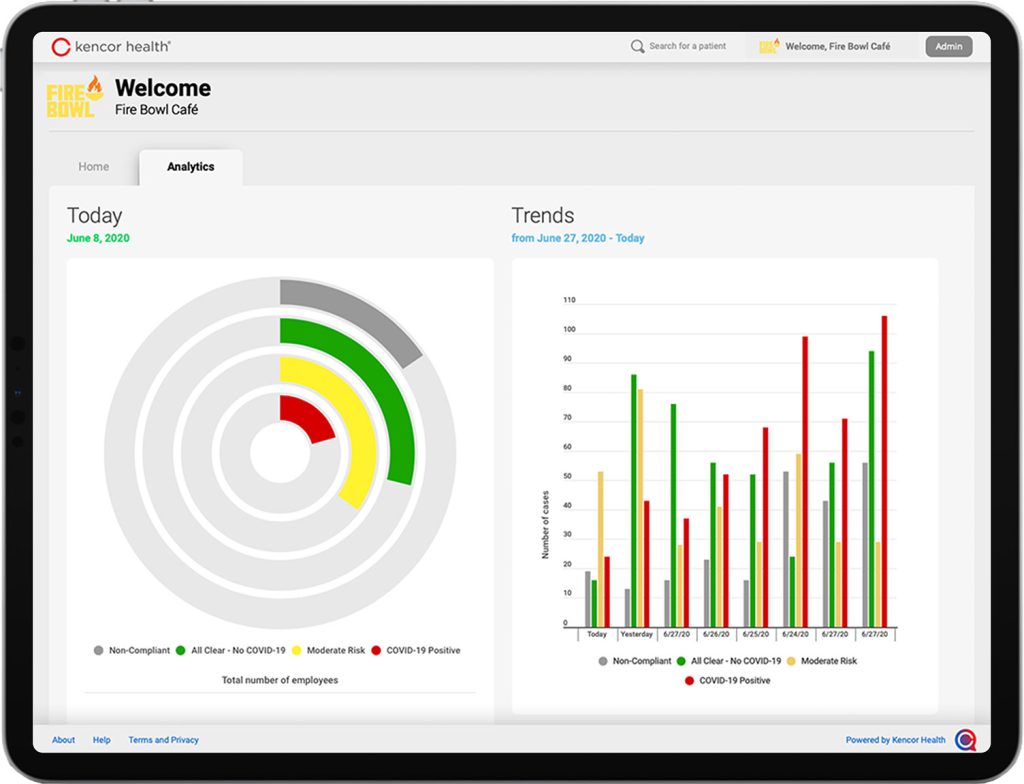
Task: Click the small Fire Bowl icon in header
Action: tap(769, 46)
